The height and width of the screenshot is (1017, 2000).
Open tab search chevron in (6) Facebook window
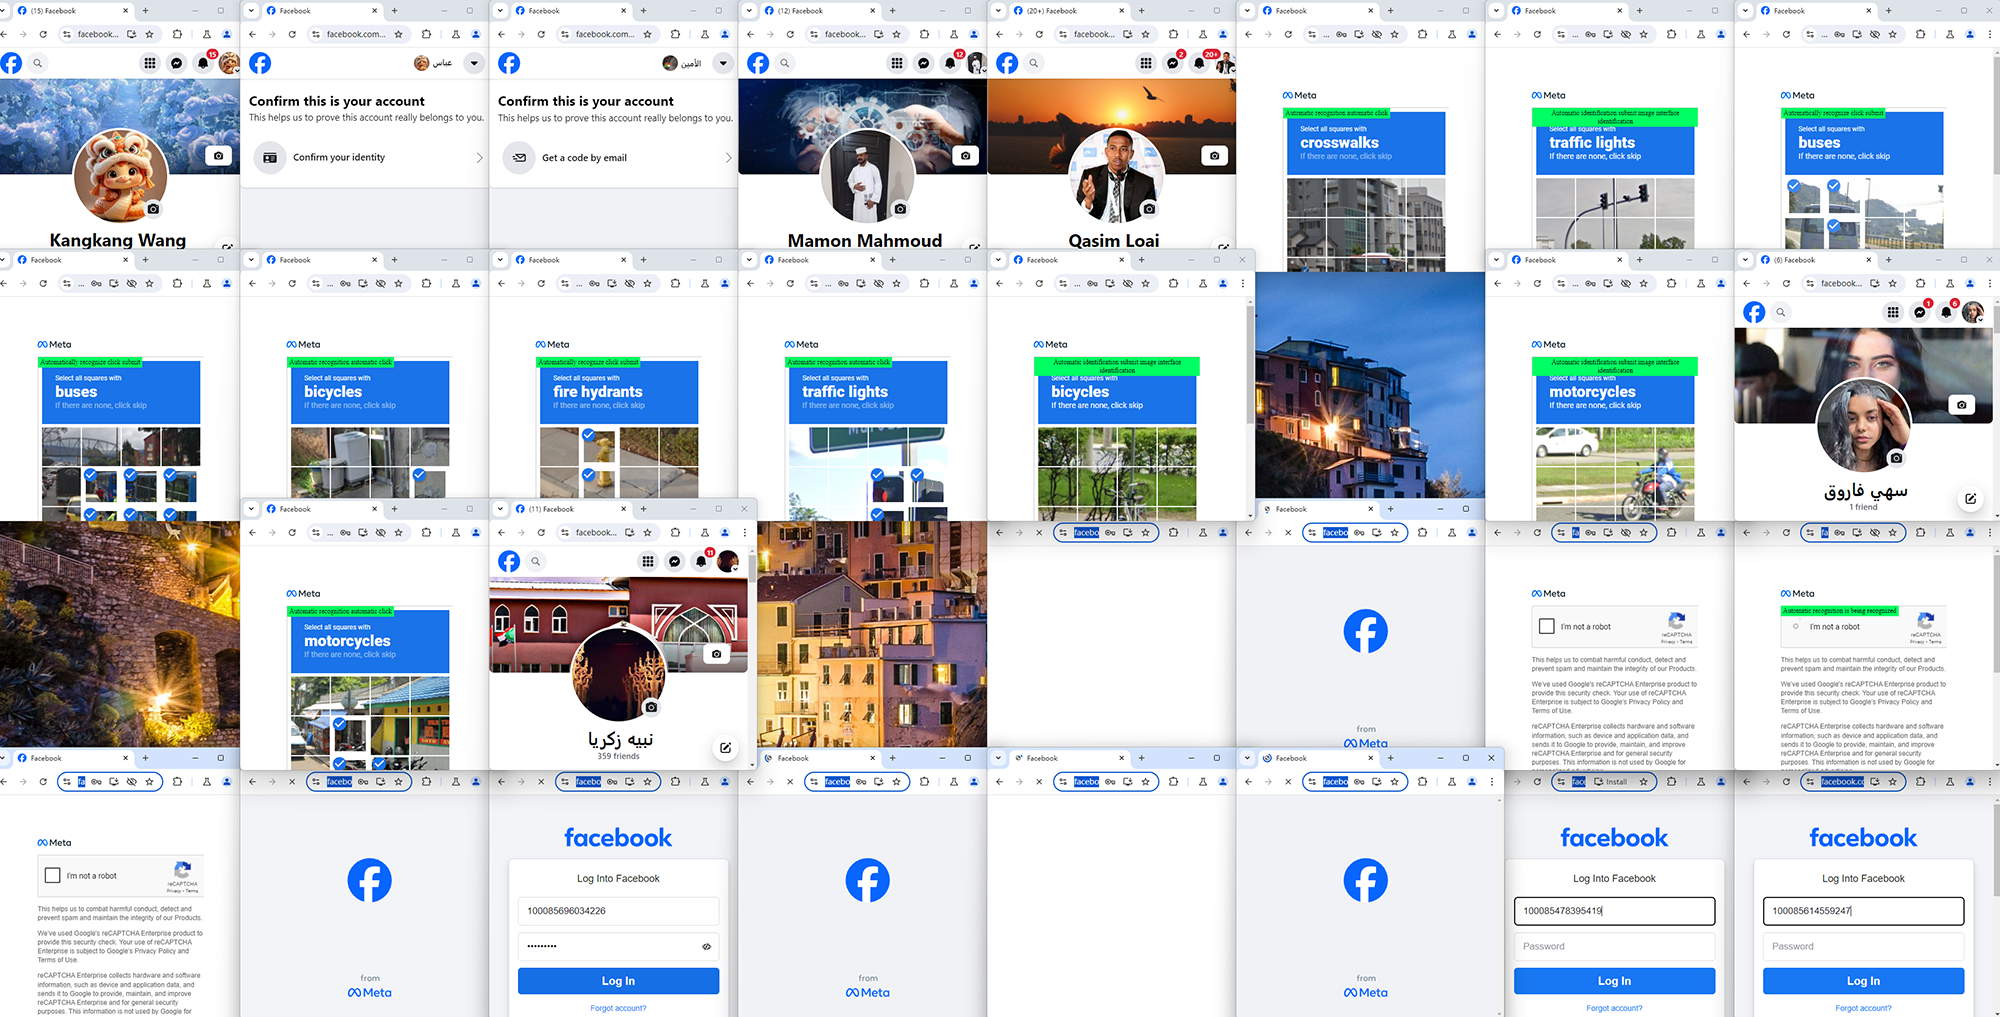coord(1746,260)
